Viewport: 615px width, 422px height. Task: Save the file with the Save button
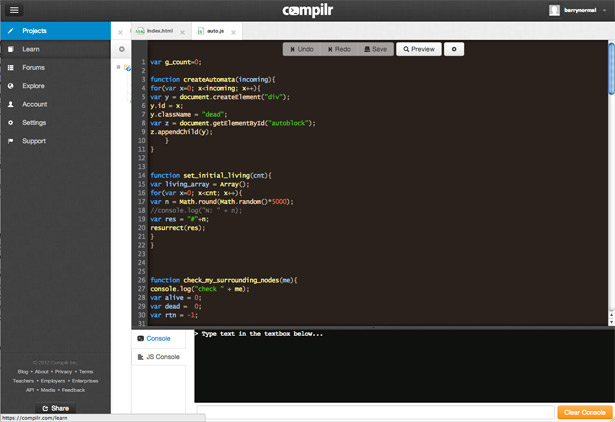coord(376,49)
